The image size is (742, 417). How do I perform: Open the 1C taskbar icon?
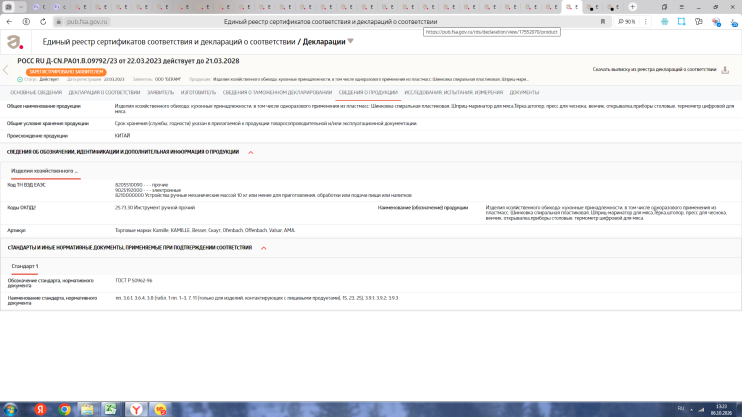tap(160, 409)
